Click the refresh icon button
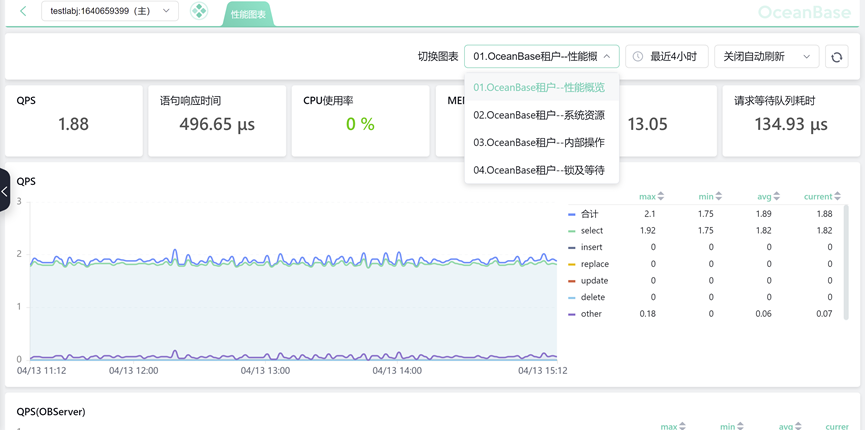Image resolution: width=865 pixels, height=430 pixels. click(x=836, y=56)
